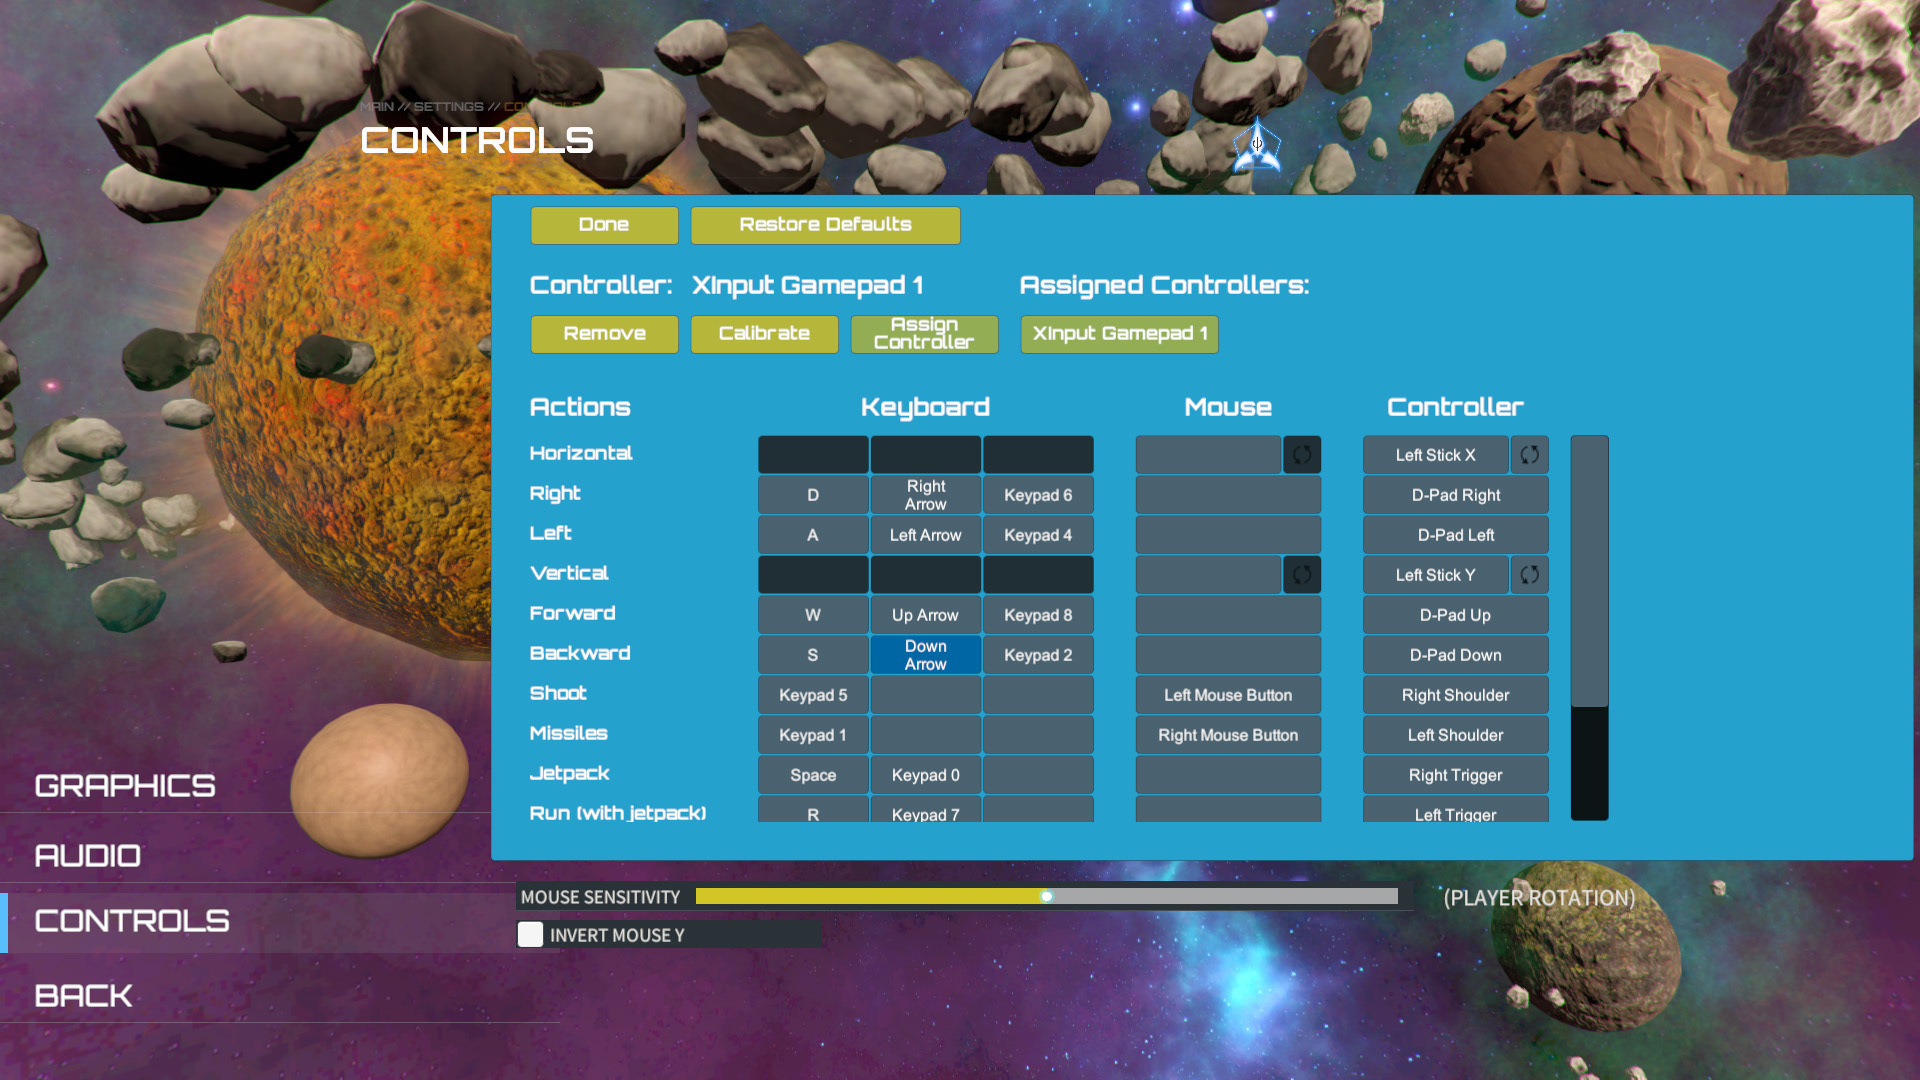Click the Space key Jetpack binding
The height and width of the screenshot is (1080, 1920).
point(812,775)
